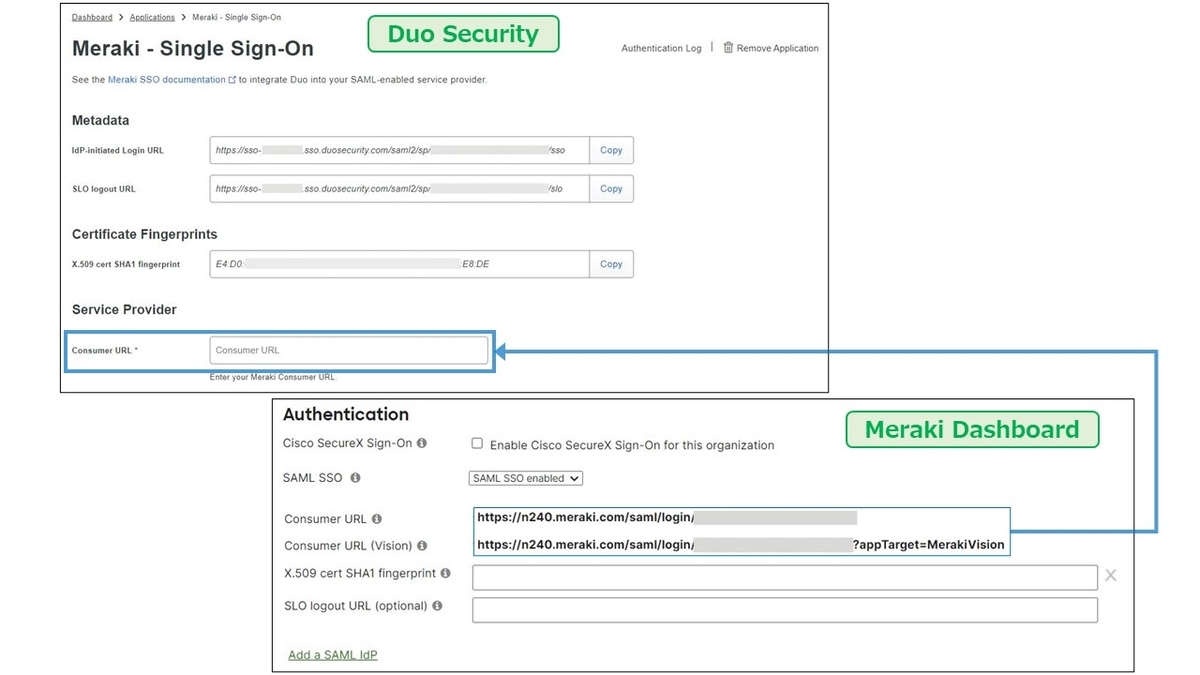
Task: Copy the IdP-initiated Login URL
Action: (611, 150)
